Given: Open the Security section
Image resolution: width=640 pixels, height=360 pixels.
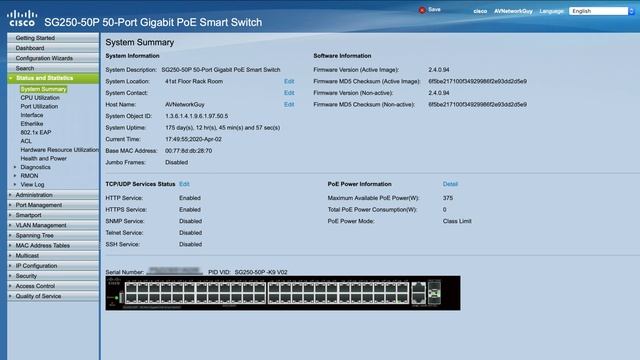Looking at the screenshot, I should (x=53, y=276).
